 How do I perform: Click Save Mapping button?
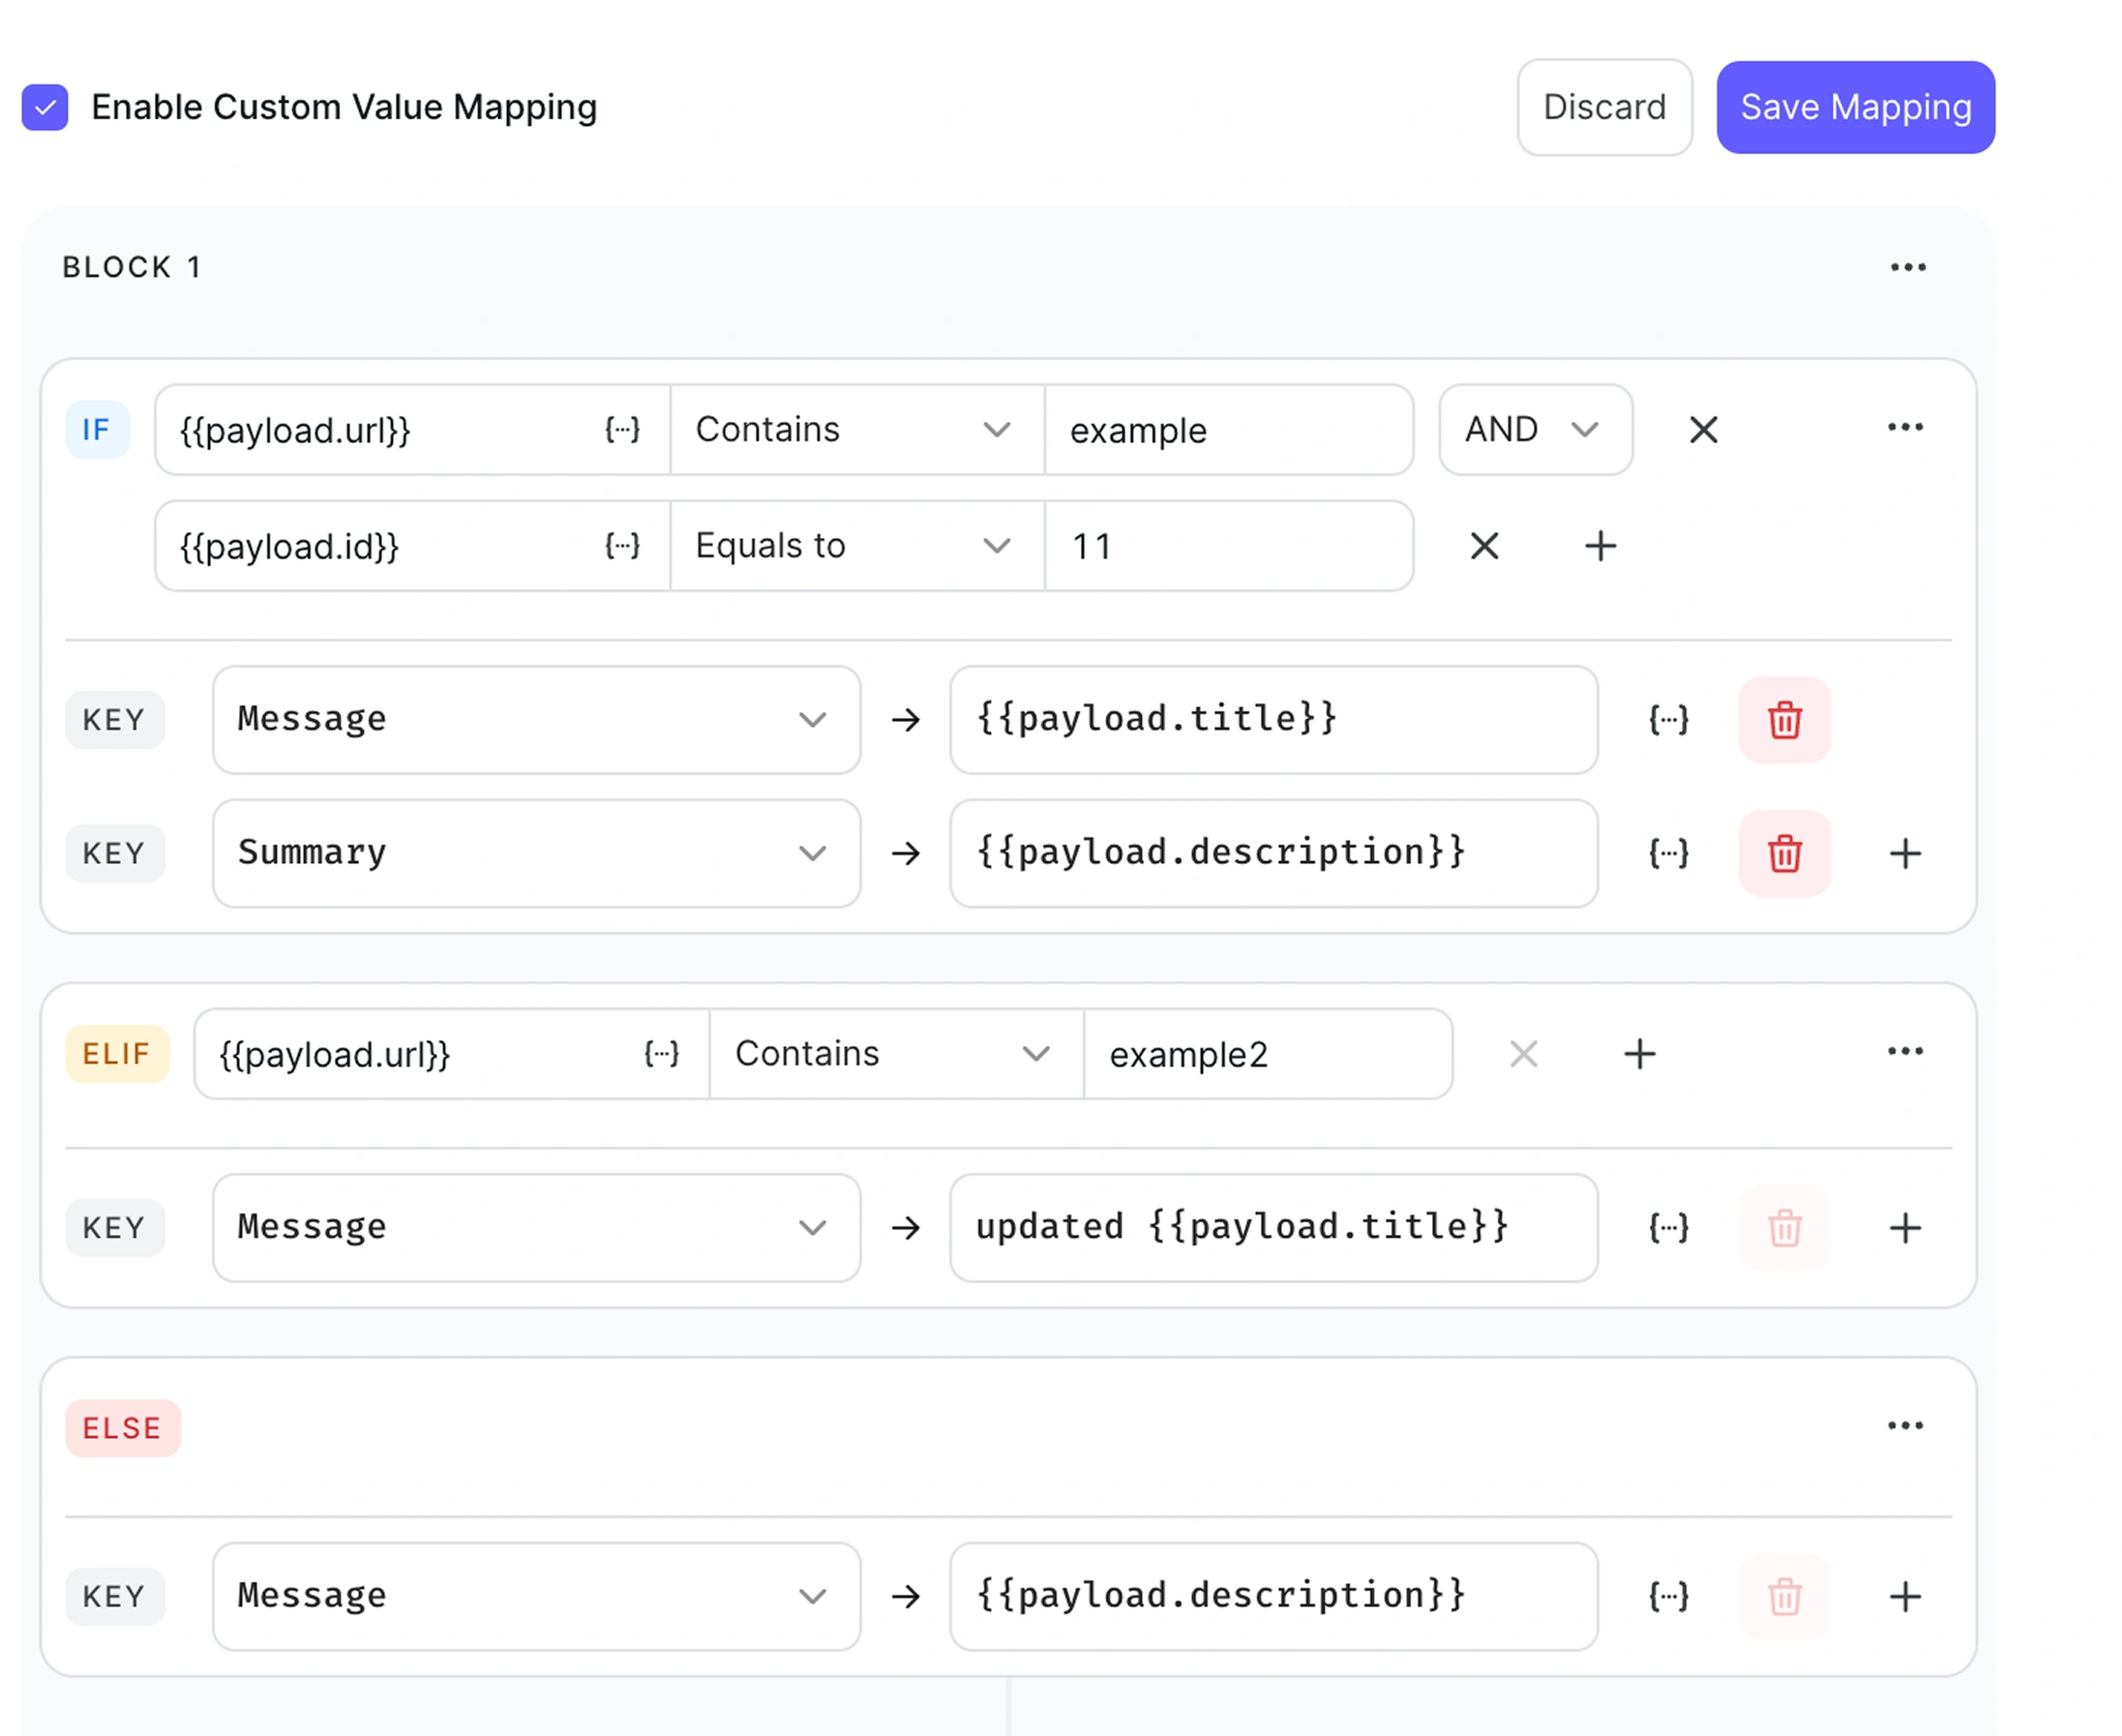pyautogui.click(x=1855, y=107)
